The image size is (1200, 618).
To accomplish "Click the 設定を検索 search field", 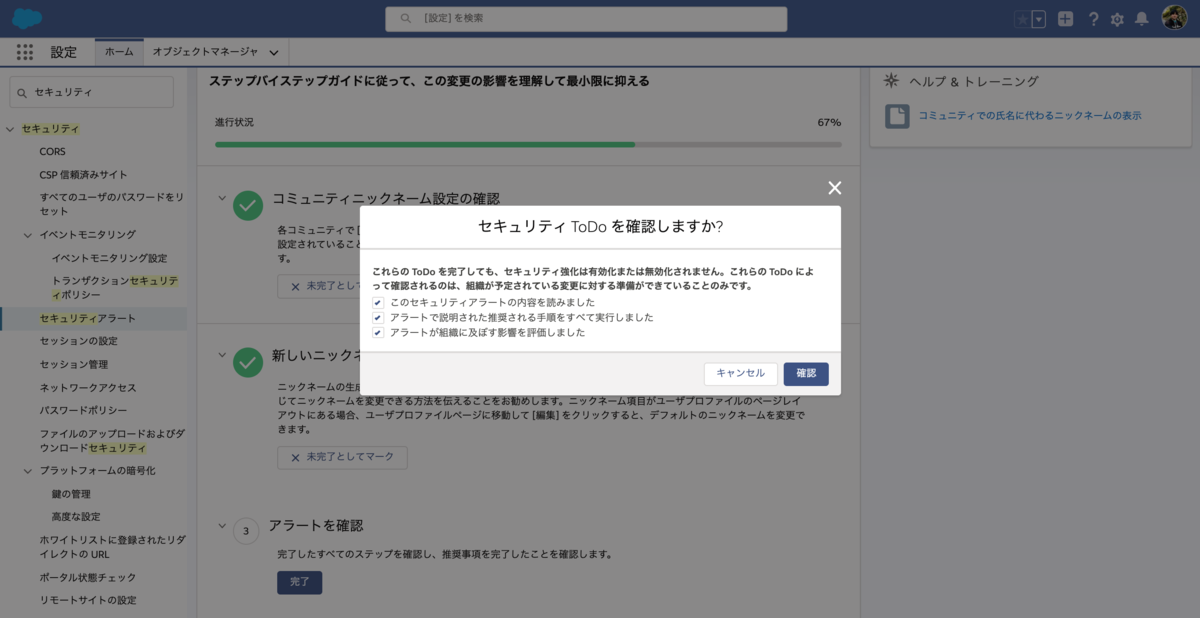I will tap(585, 17).
